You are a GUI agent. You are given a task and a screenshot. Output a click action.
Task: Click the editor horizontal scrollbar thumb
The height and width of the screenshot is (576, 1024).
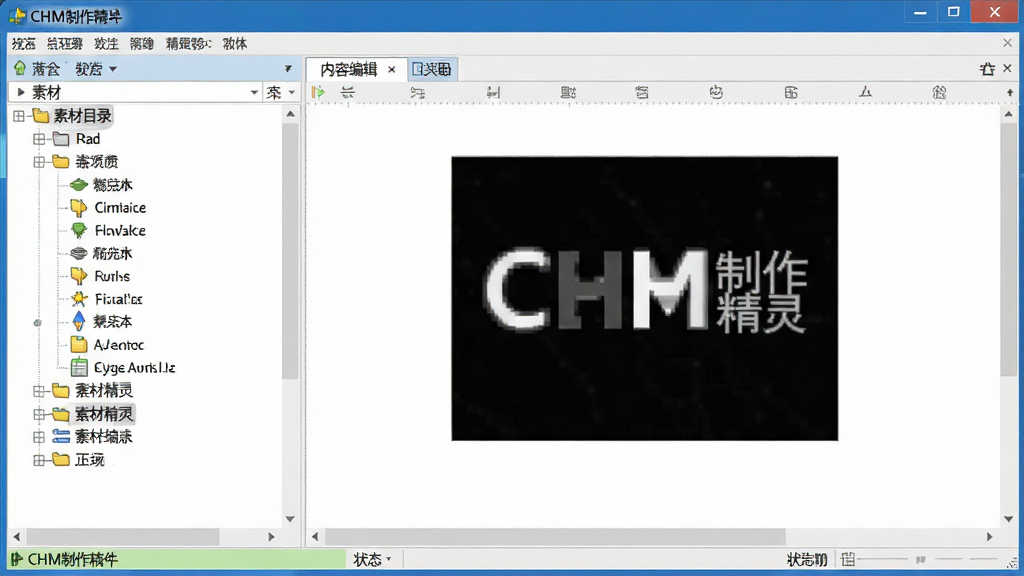555,537
